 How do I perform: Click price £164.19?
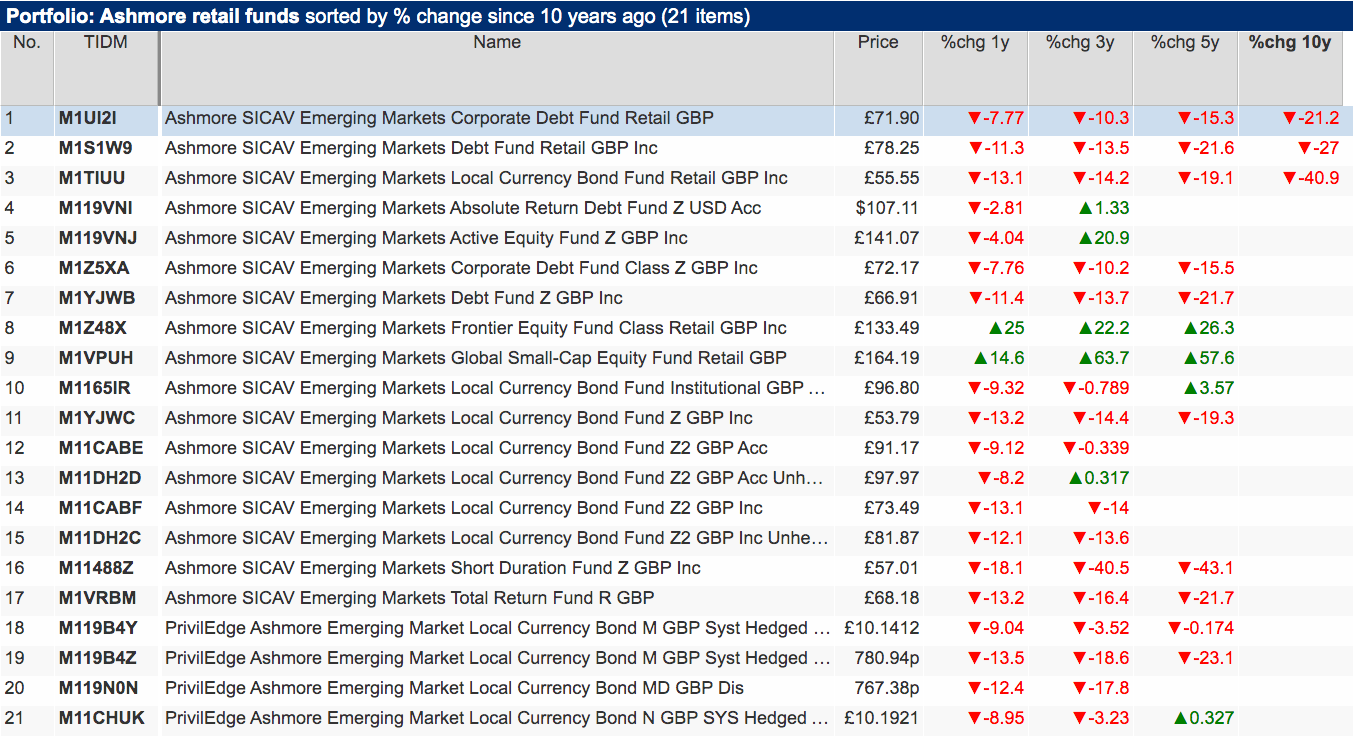887,358
